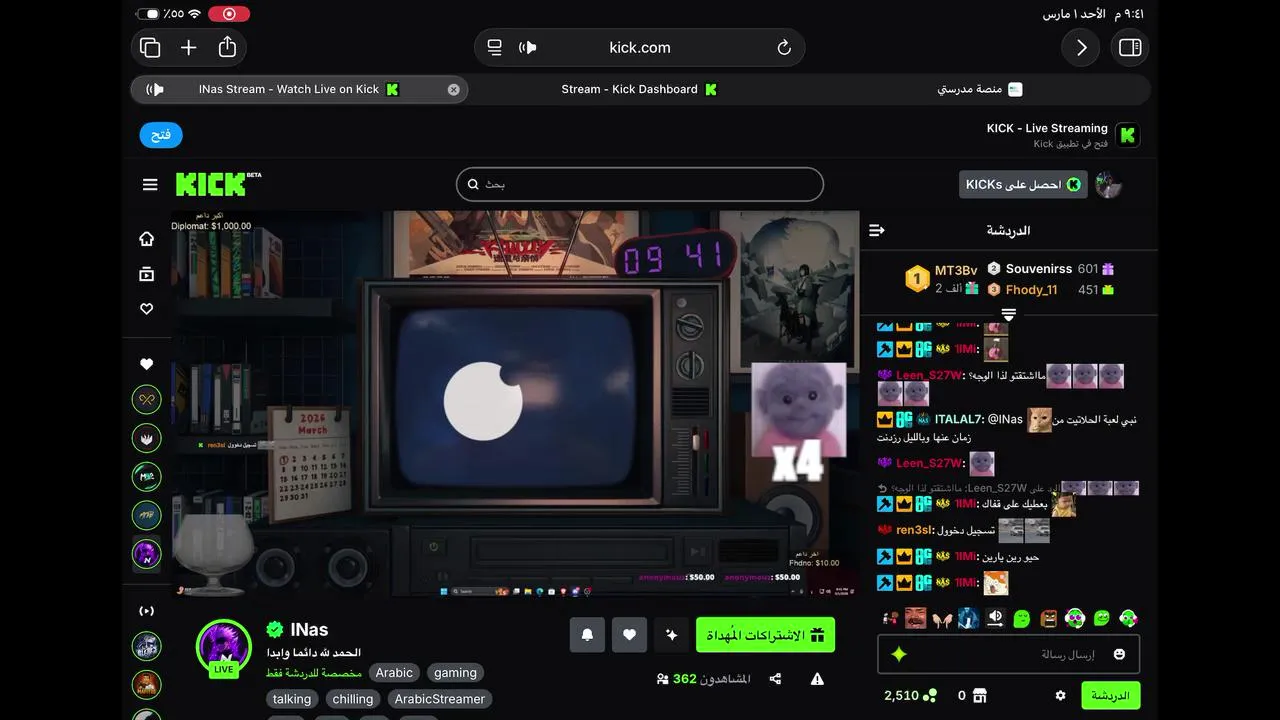Switch to the INas Stream tab
The image size is (1280, 720).
(299, 89)
